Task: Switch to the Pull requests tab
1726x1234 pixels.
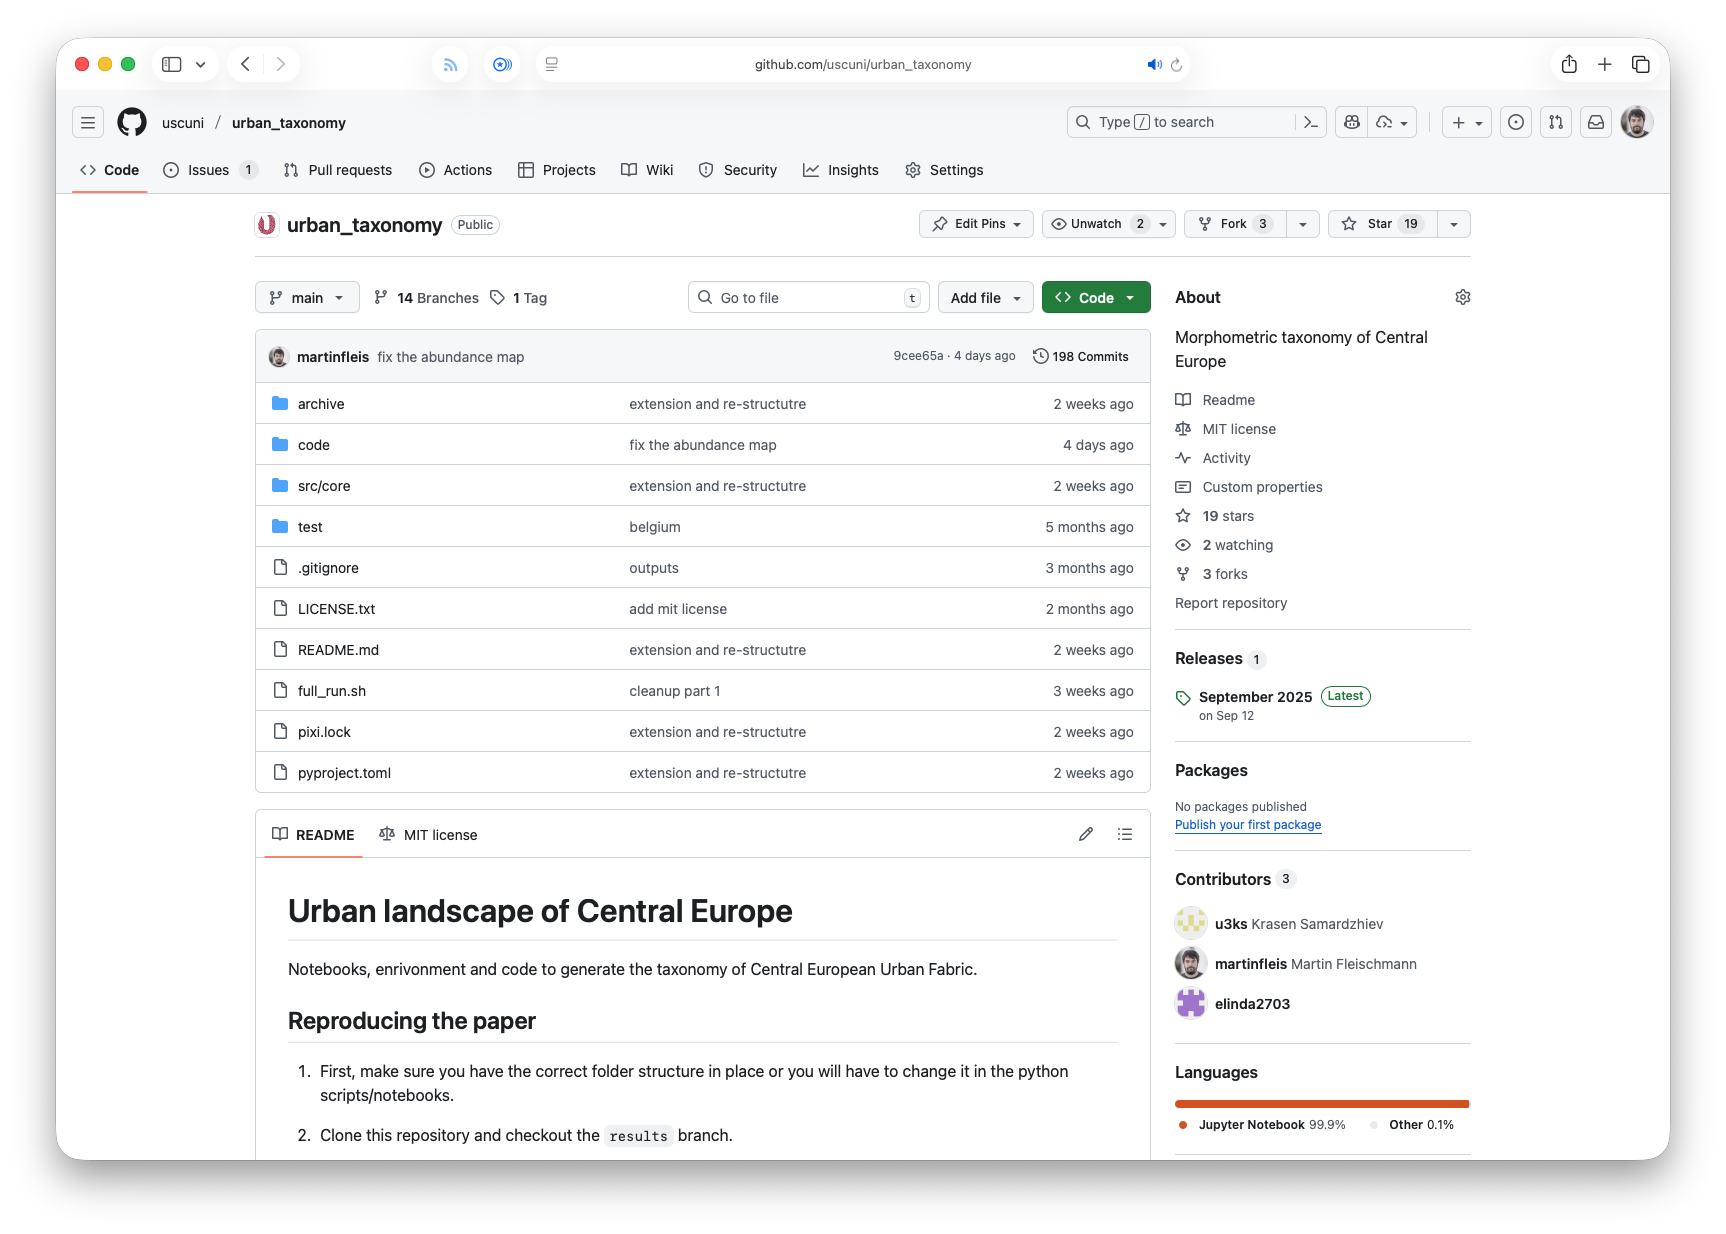Action: [338, 170]
